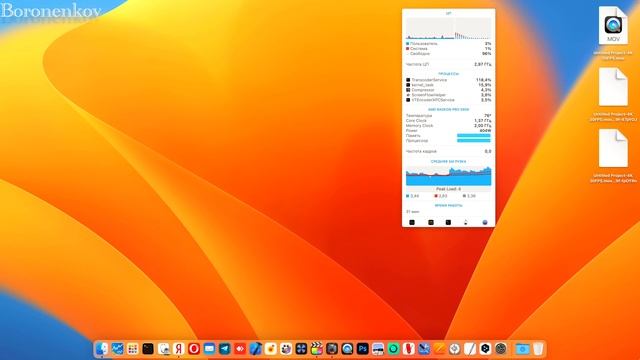Open Final Cut Pro clapperboard icon
The height and width of the screenshot is (360, 640).
316,349
